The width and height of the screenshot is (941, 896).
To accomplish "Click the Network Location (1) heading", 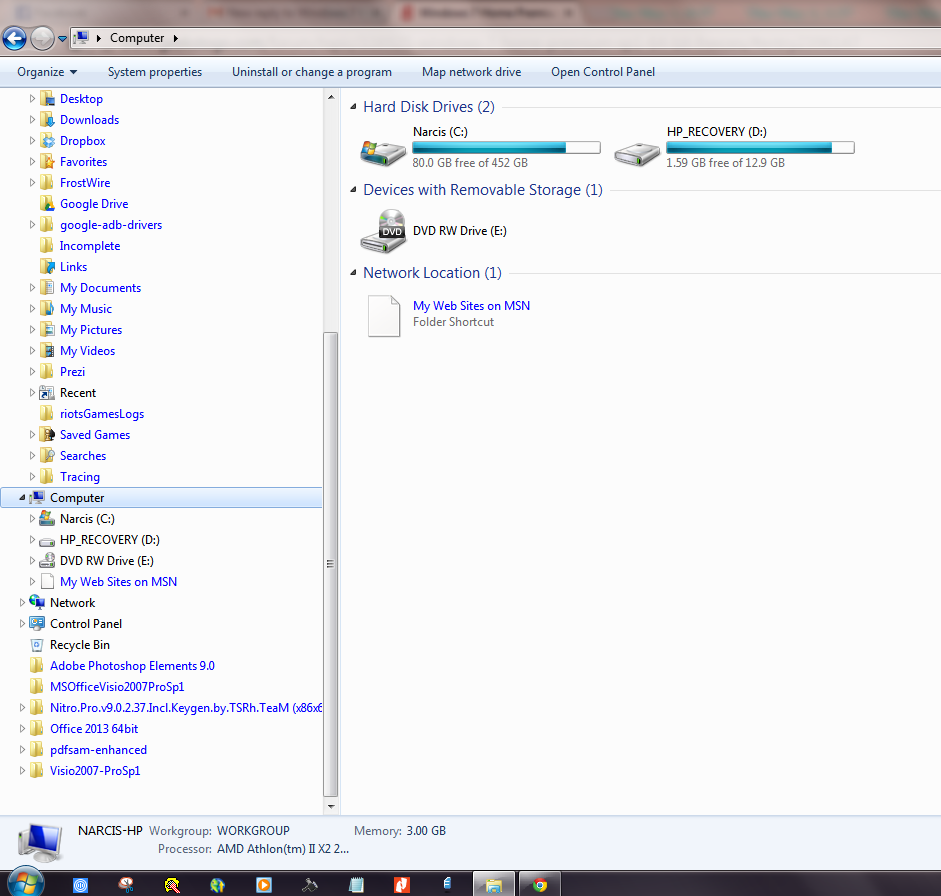I will click(432, 273).
